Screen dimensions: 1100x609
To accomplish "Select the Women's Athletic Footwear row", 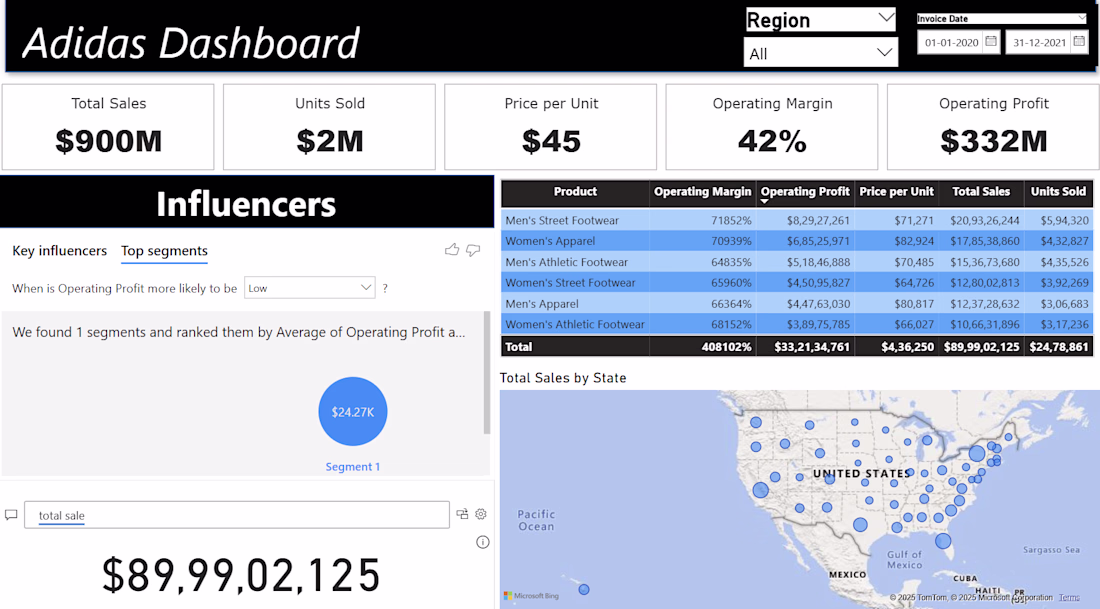I will tap(797, 324).
